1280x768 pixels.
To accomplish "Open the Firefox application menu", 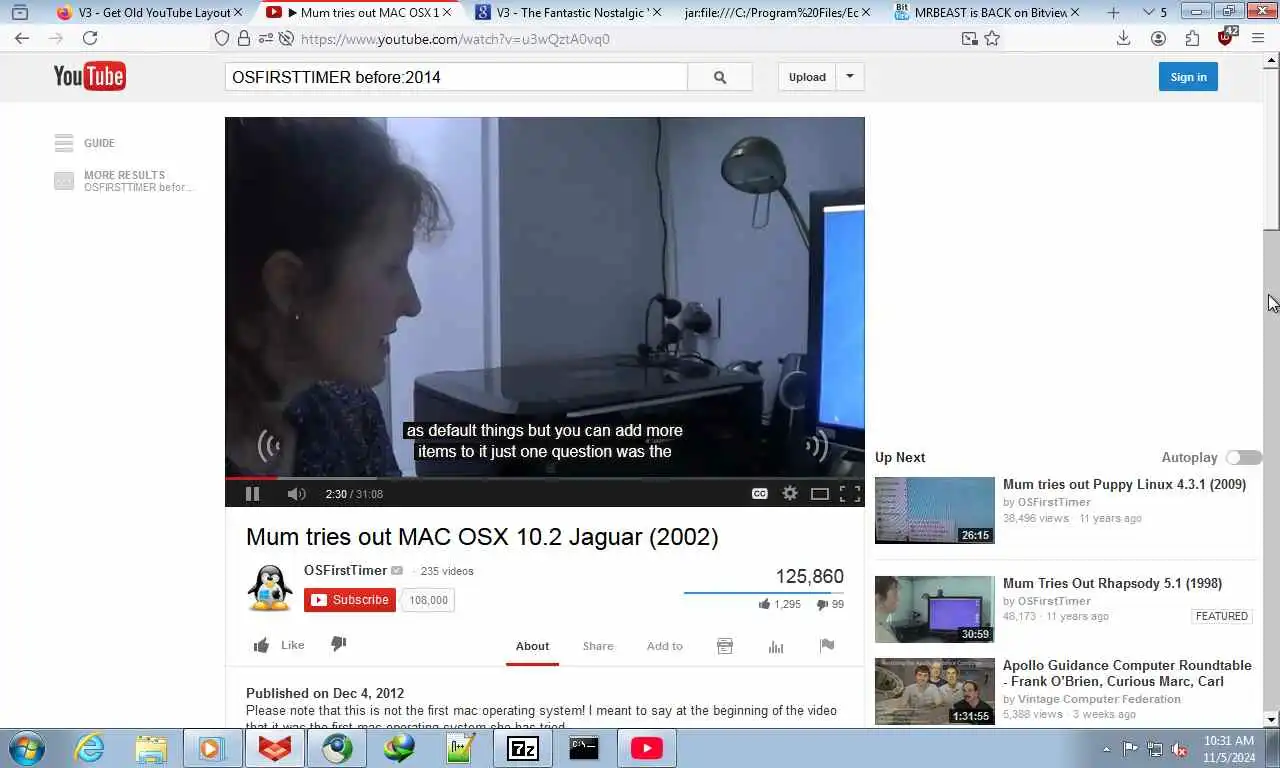I will (x=1259, y=38).
